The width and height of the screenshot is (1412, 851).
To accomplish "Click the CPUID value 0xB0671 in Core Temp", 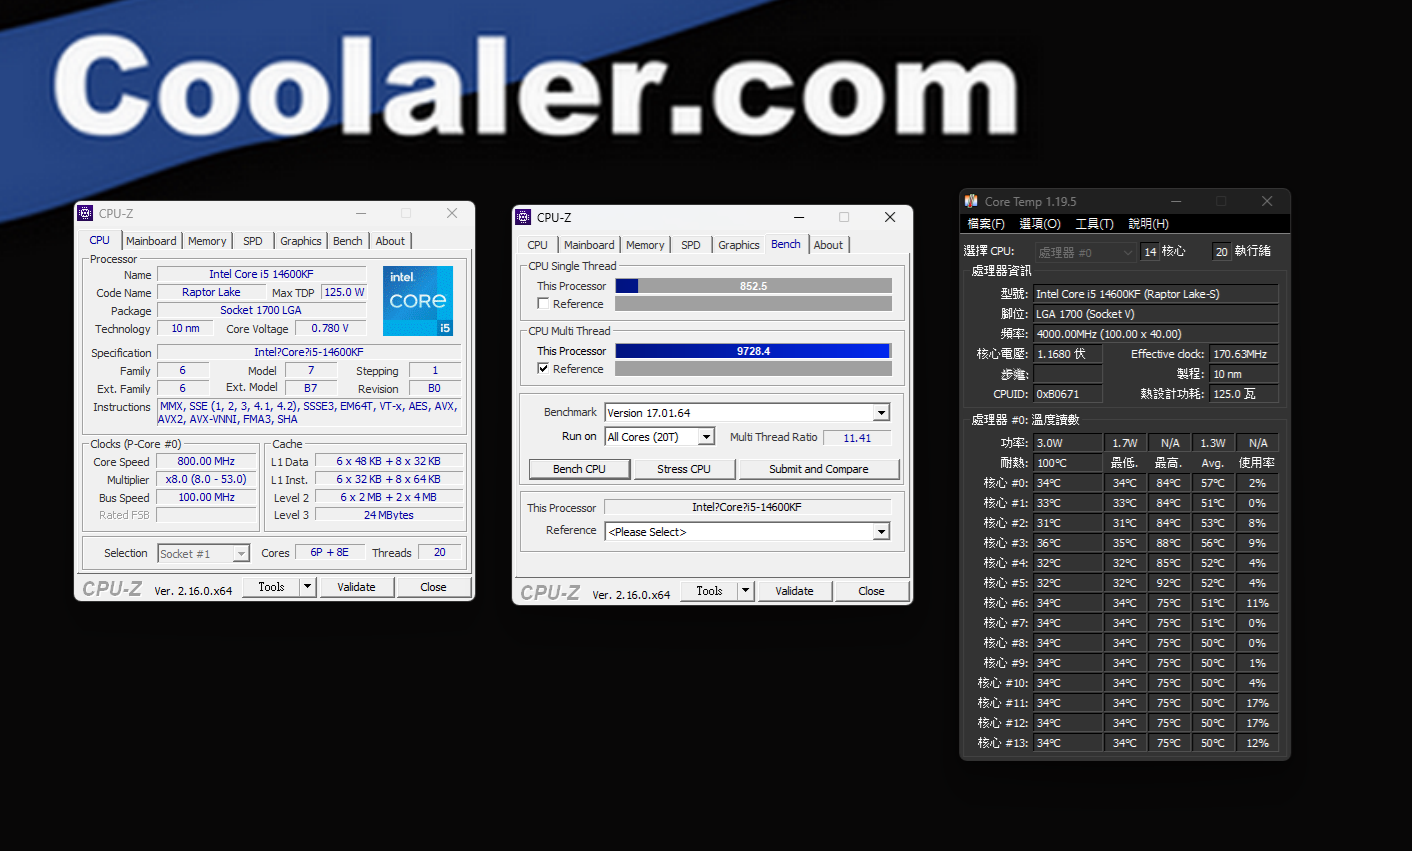I will point(1068,394).
